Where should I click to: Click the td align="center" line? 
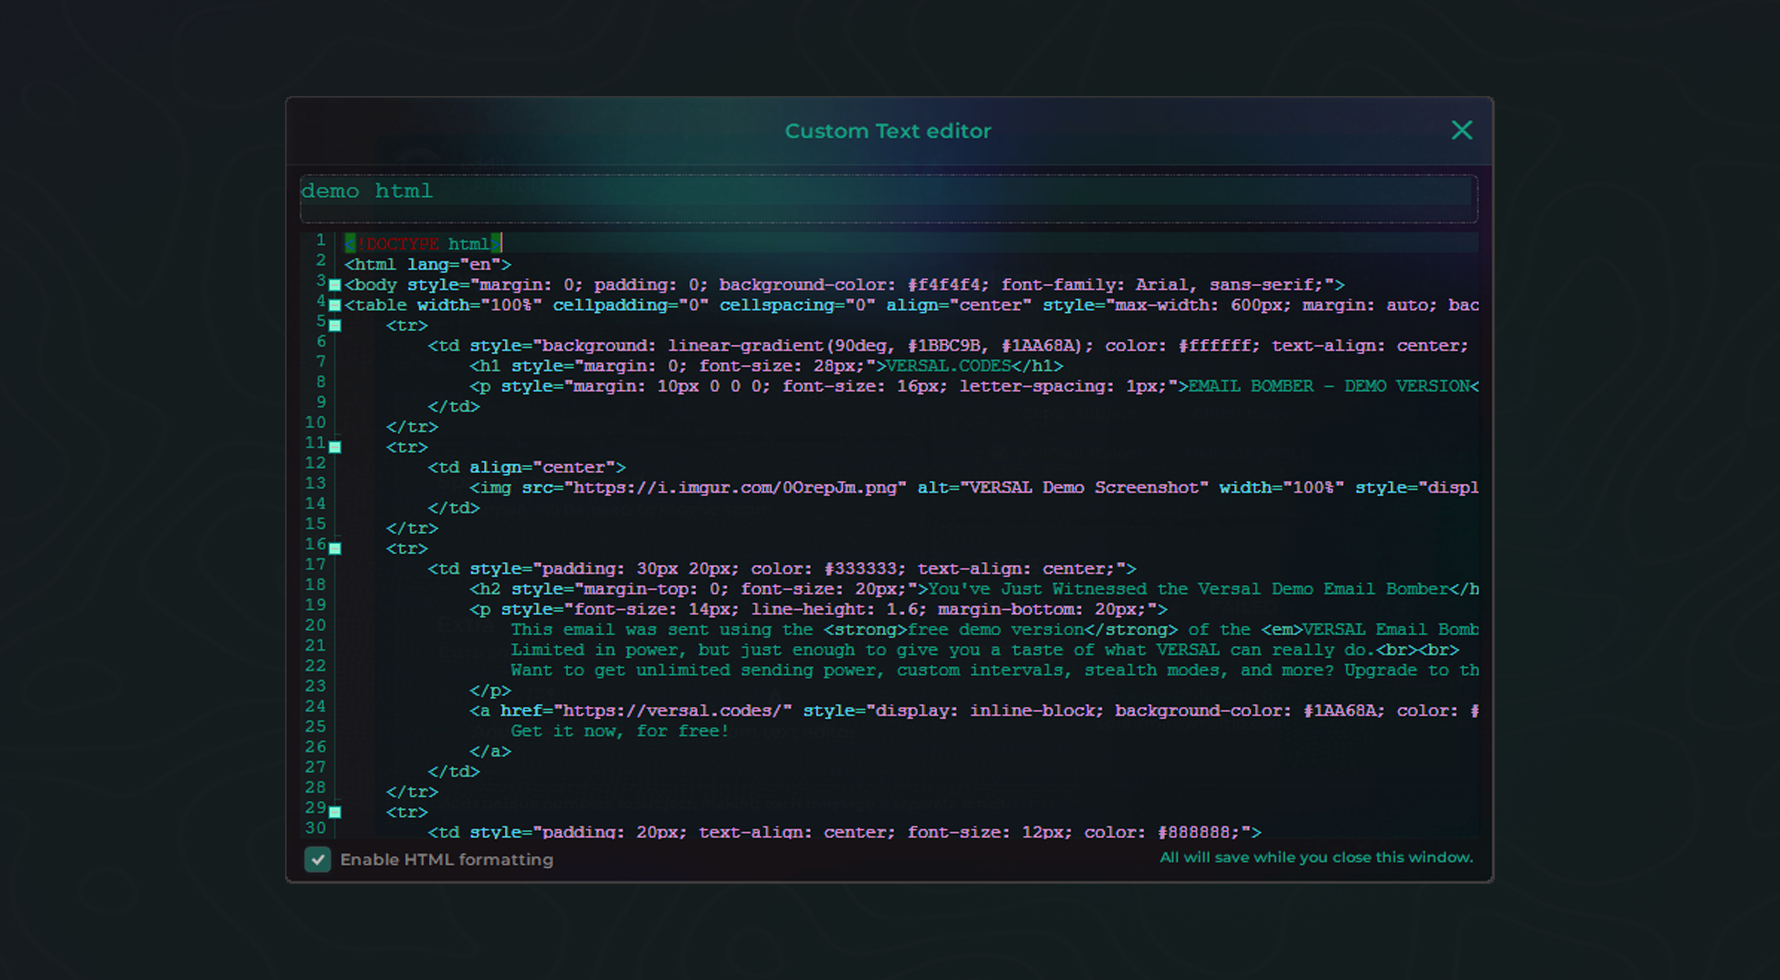pyautogui.click(x=527, y=467)
